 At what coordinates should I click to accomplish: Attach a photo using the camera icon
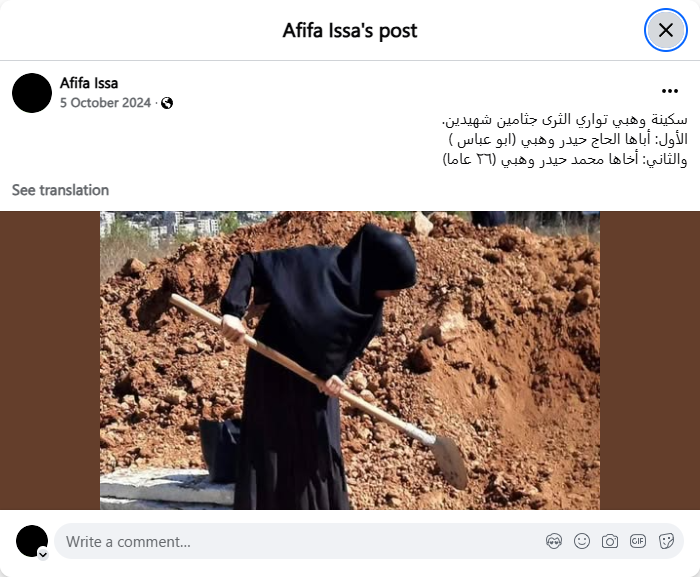pos(610,541)
